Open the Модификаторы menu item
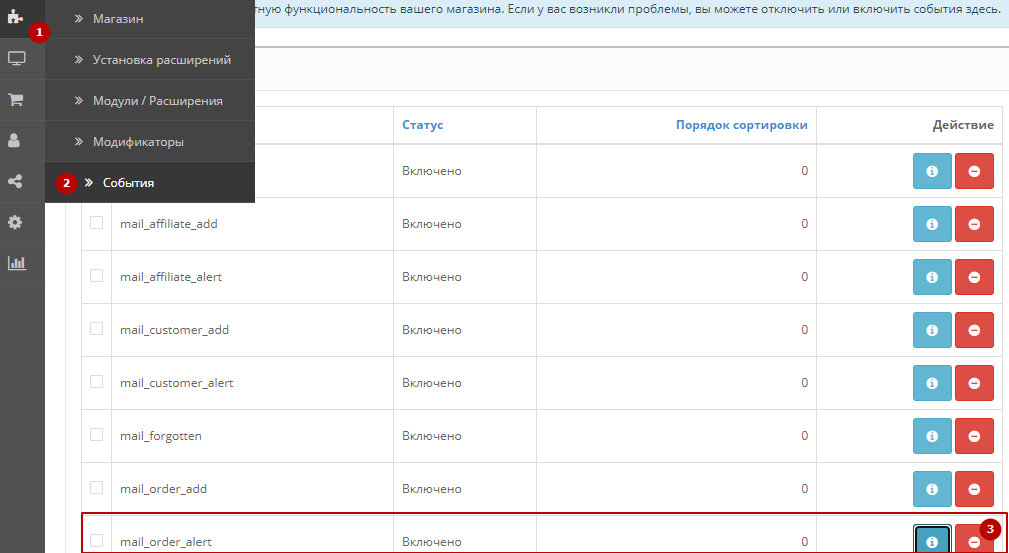 [150, 142]
